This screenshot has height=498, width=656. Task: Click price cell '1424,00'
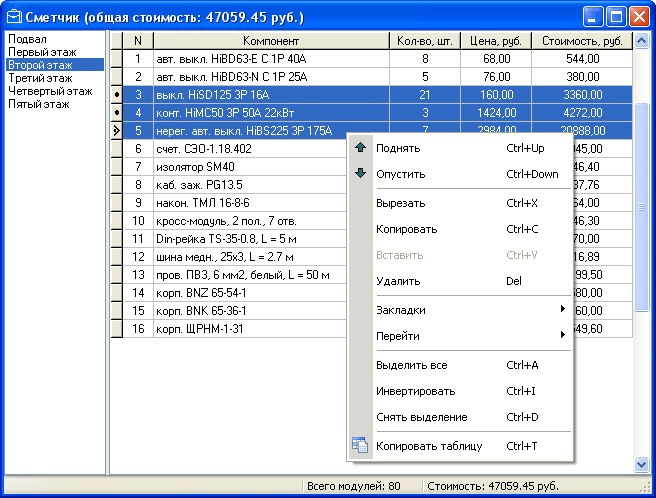pos(496,113)
